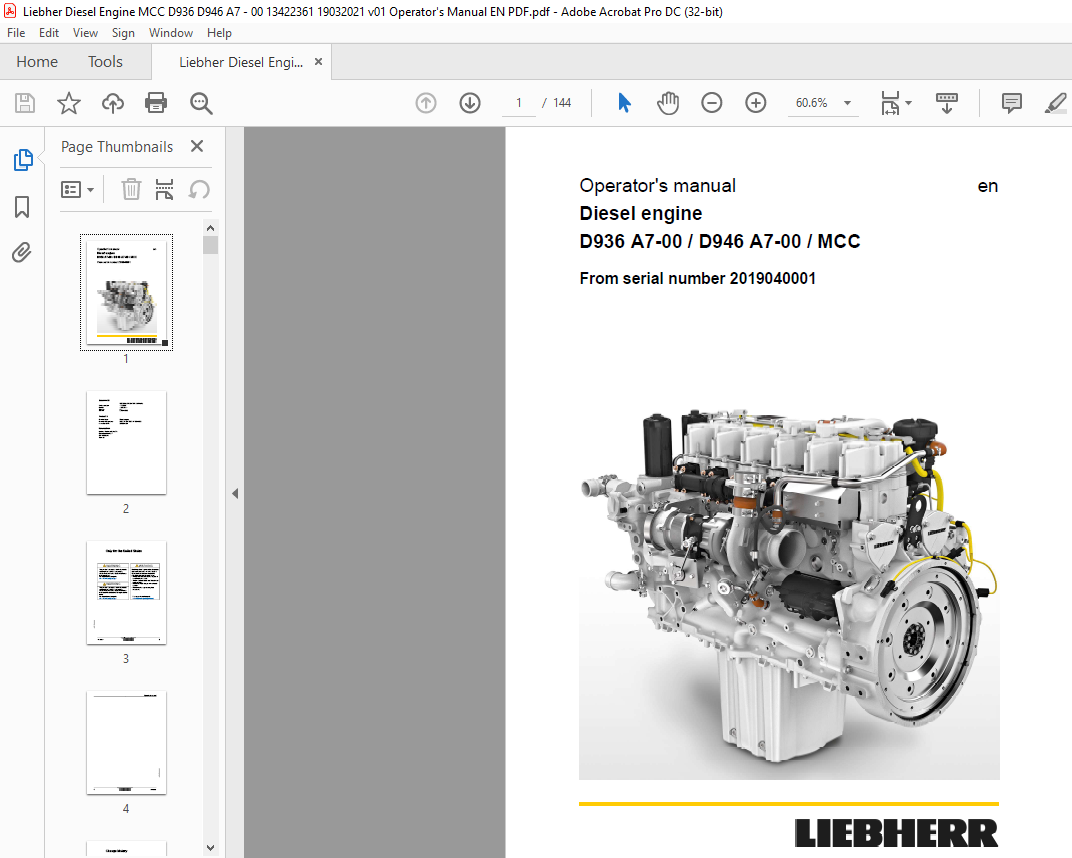Select the highlight pen tool
Screen dimensions: 1072x858
1056,103
